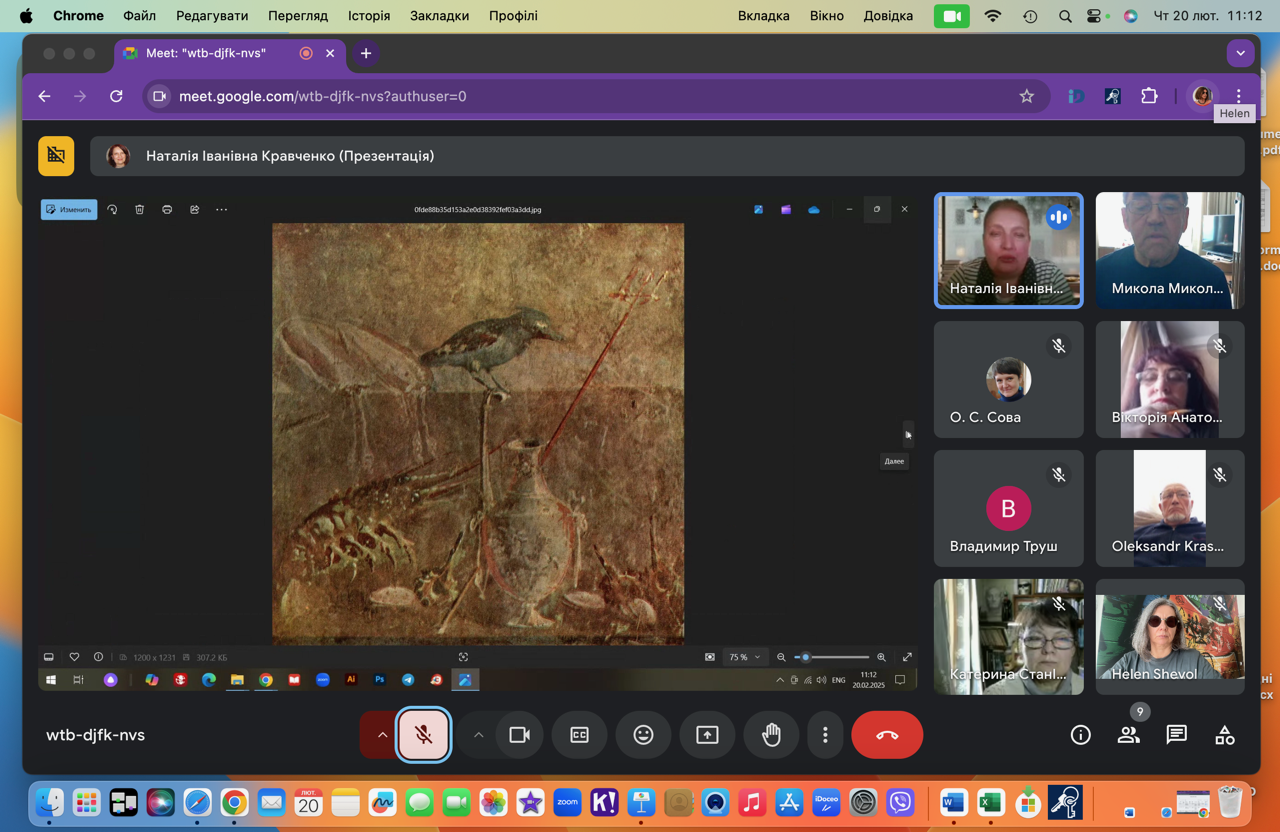Open the Редагувати menu
The height and width of the screenshot is (832, 1280).
pos(212,16)
